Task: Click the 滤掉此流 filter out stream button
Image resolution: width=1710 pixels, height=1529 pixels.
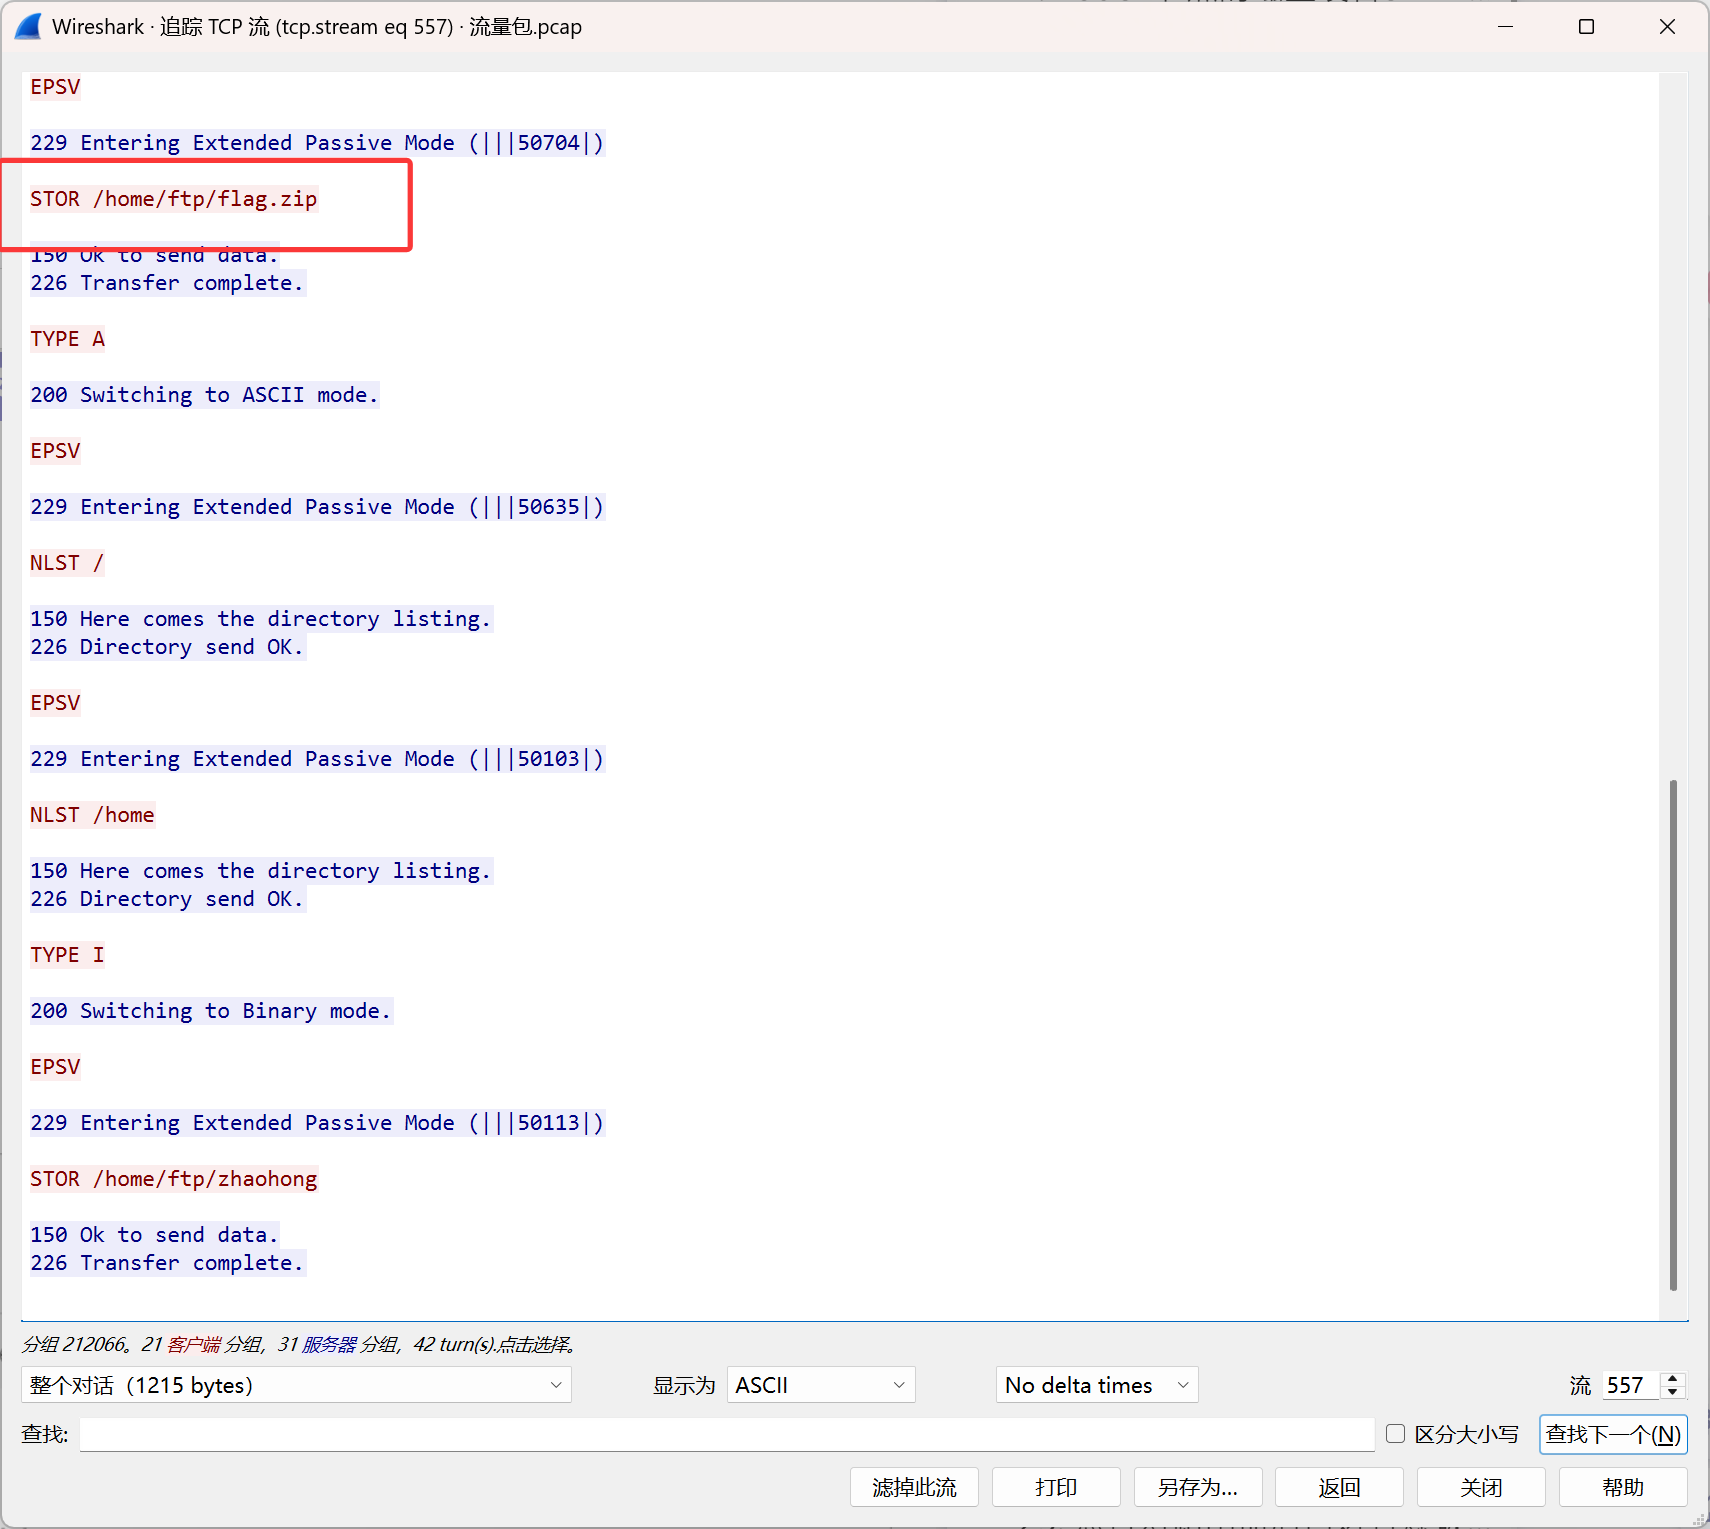Action: [x=914, y=1487]
